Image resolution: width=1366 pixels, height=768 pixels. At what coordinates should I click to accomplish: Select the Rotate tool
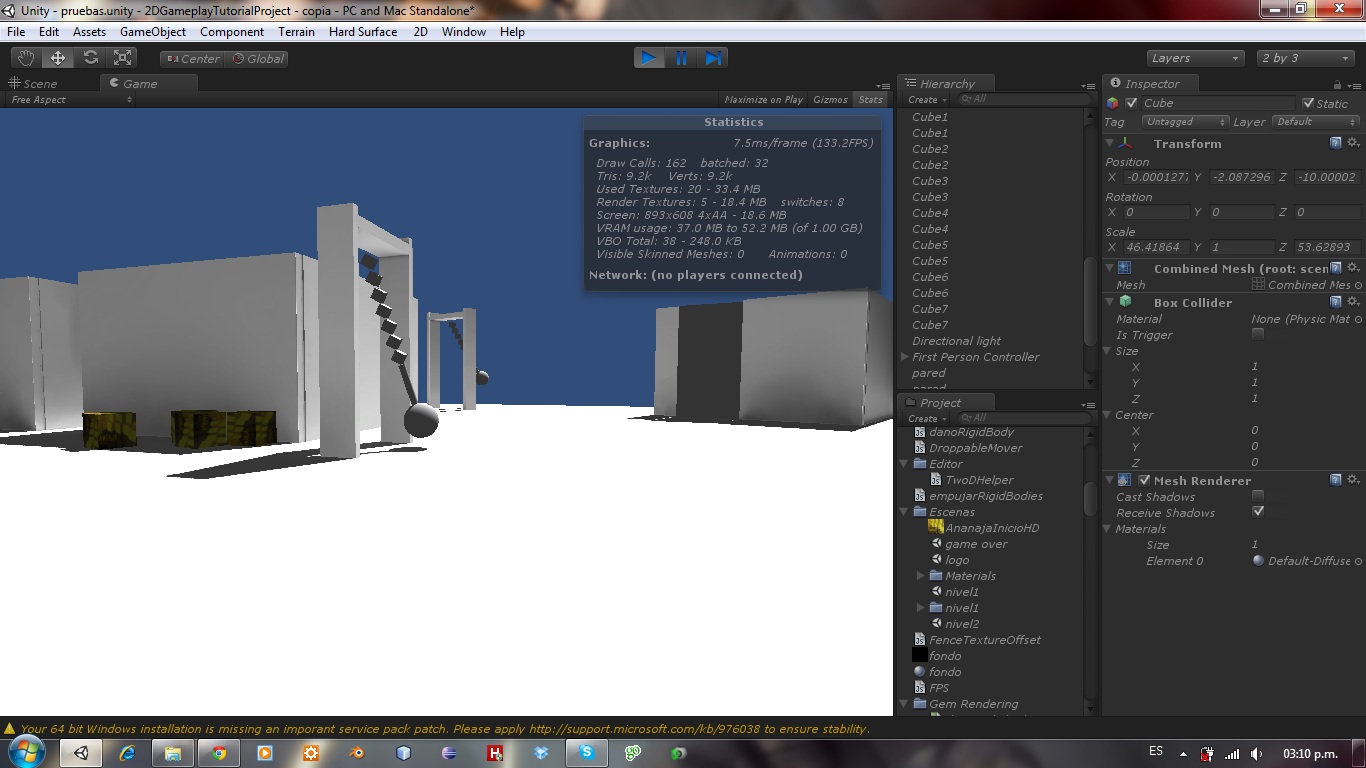(x=90, y=57)
